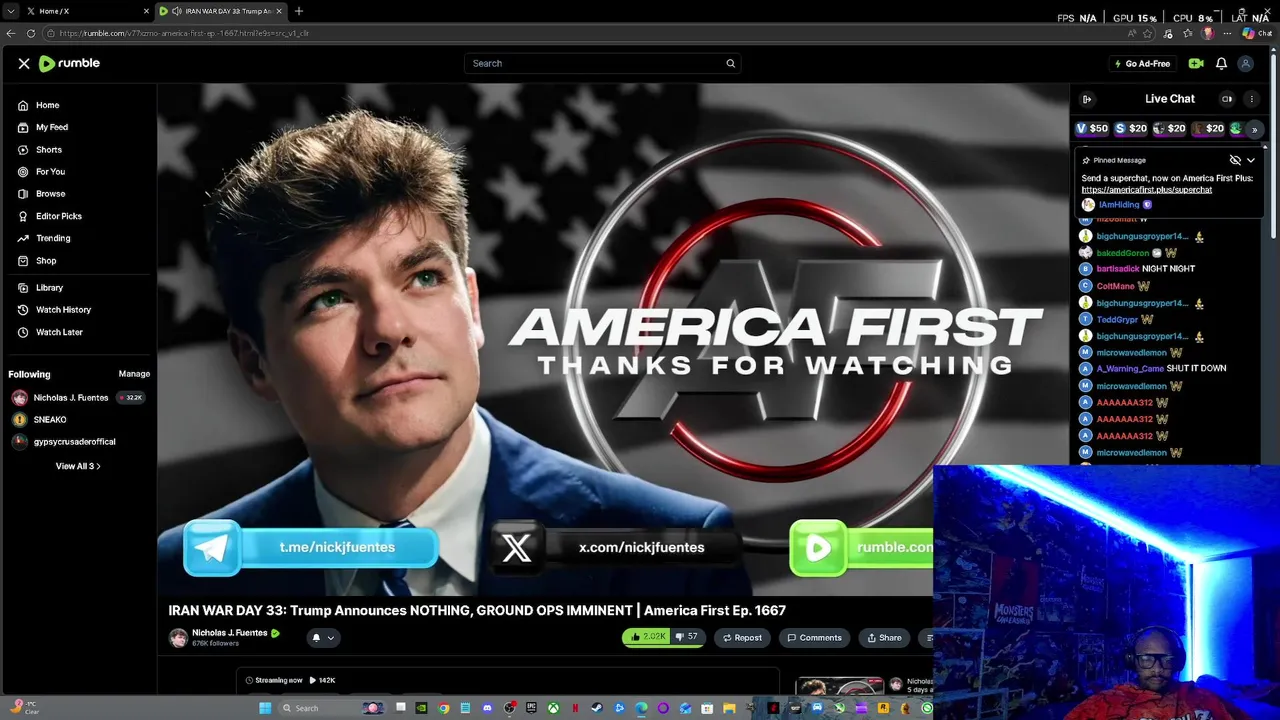1280x720 pixels.
Task: Expand View All 3 followed channels
Action: tap(78, 466)
